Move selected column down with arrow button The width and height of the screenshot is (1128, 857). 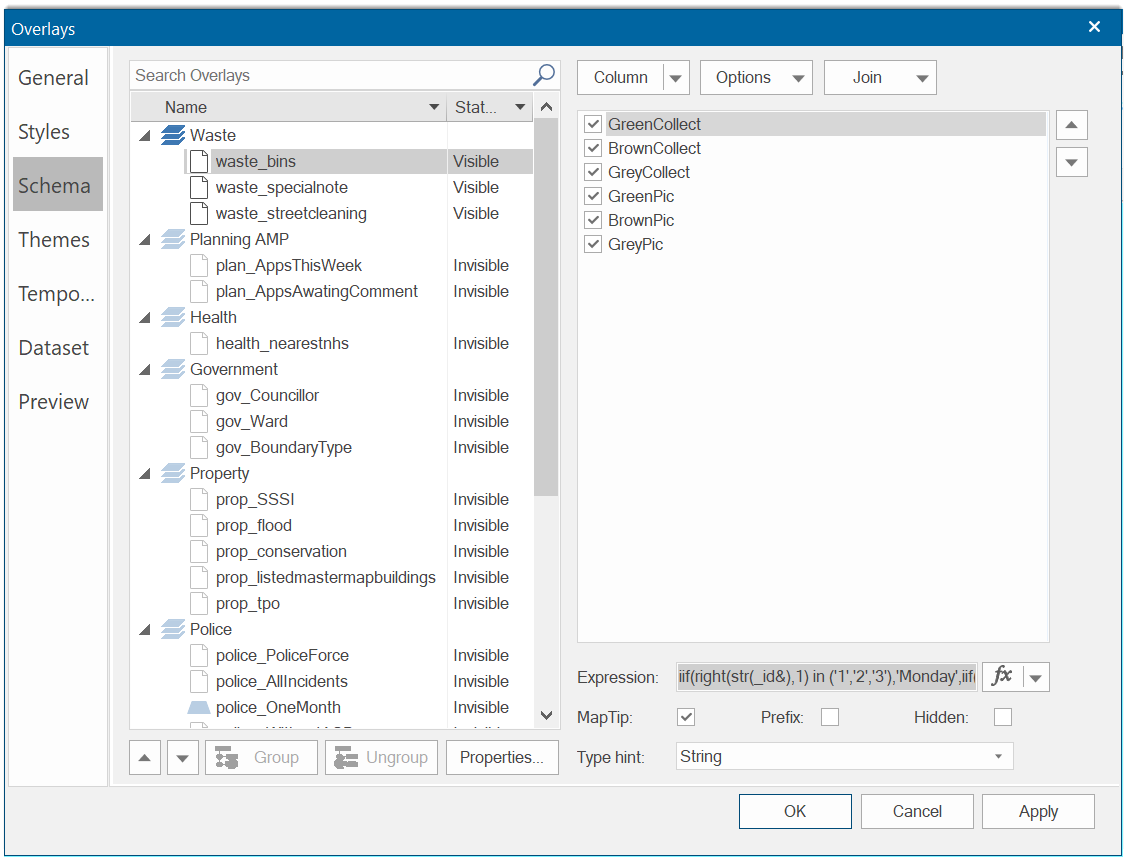coord(1071,161)
